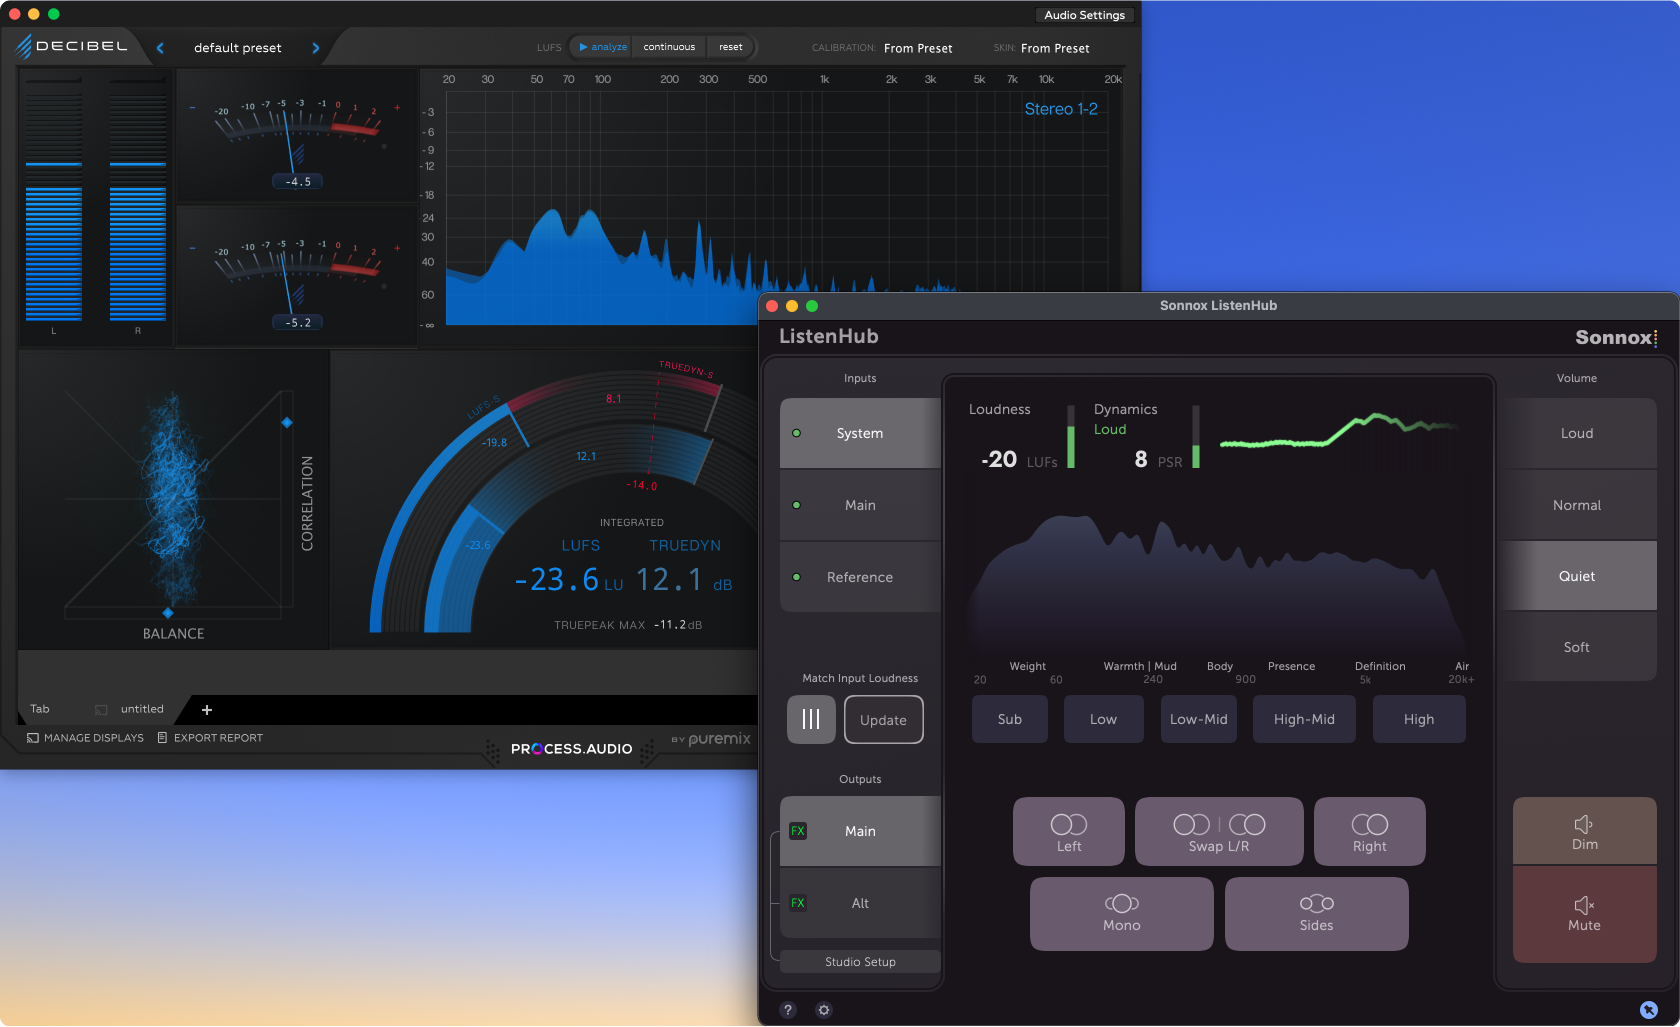
Task: Open default preset name selector
Action: tap(238, 48)
